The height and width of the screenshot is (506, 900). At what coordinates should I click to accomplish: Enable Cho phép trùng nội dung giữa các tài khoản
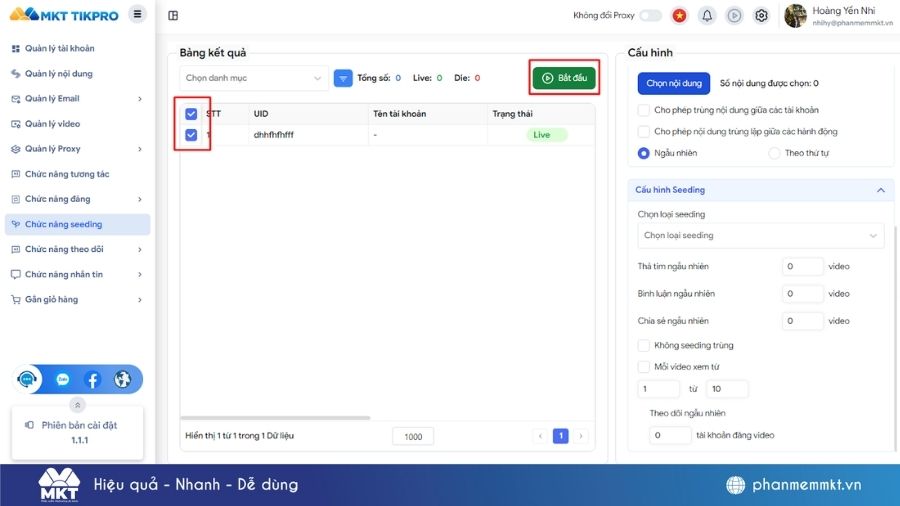pyautogui.click(x=644, y=110)
